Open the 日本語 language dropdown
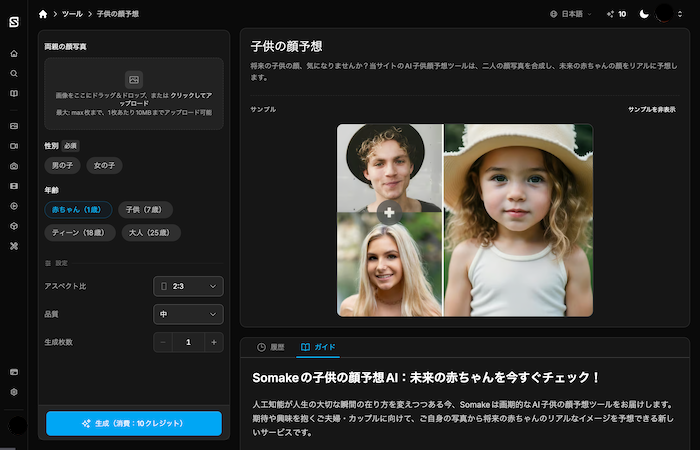The width and height of the screenshot is (700, 450). tap(571, 14)
